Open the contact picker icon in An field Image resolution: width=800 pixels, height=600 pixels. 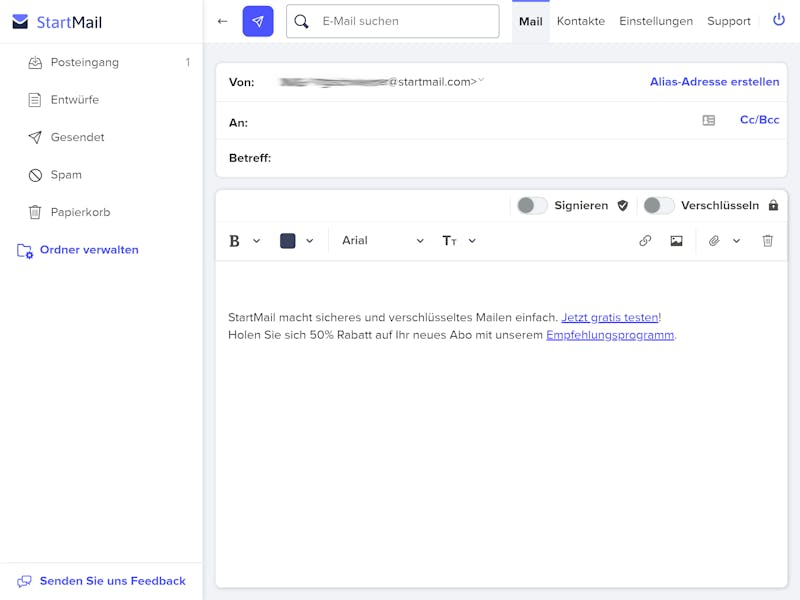coord(709,120)
